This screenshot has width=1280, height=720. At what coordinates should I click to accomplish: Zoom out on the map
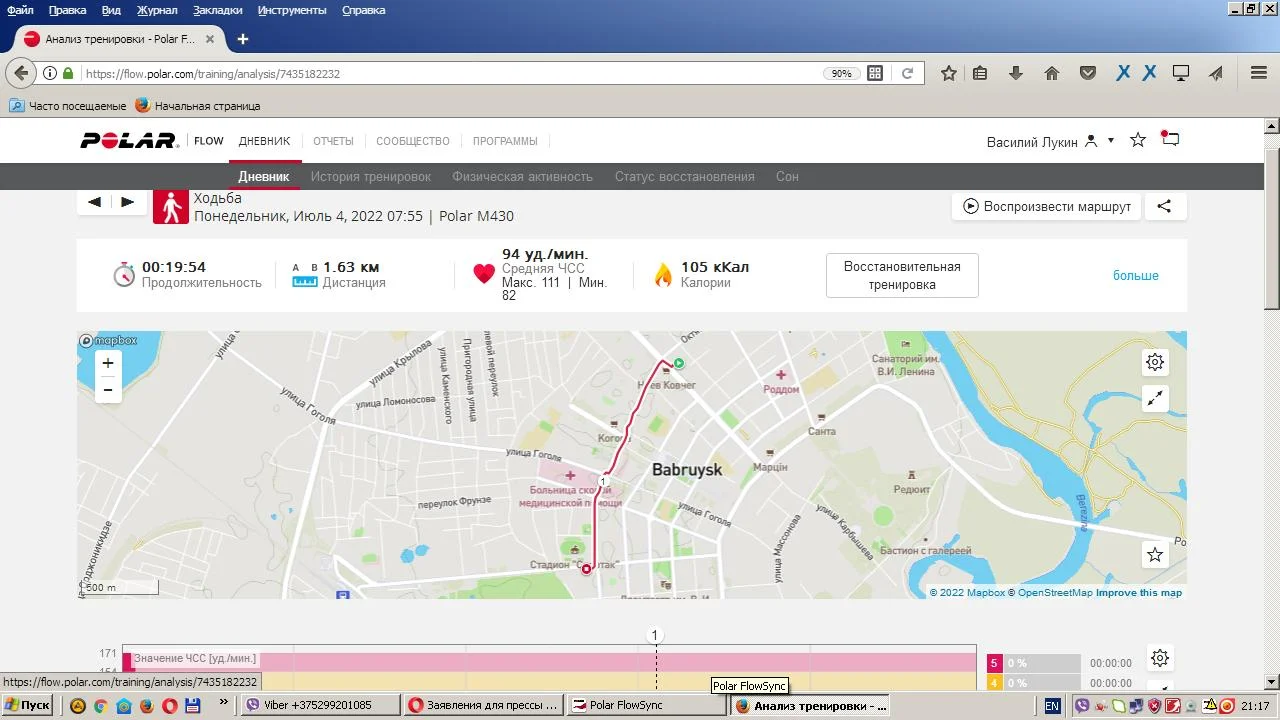pyautogui.click(x=108, y=389)
